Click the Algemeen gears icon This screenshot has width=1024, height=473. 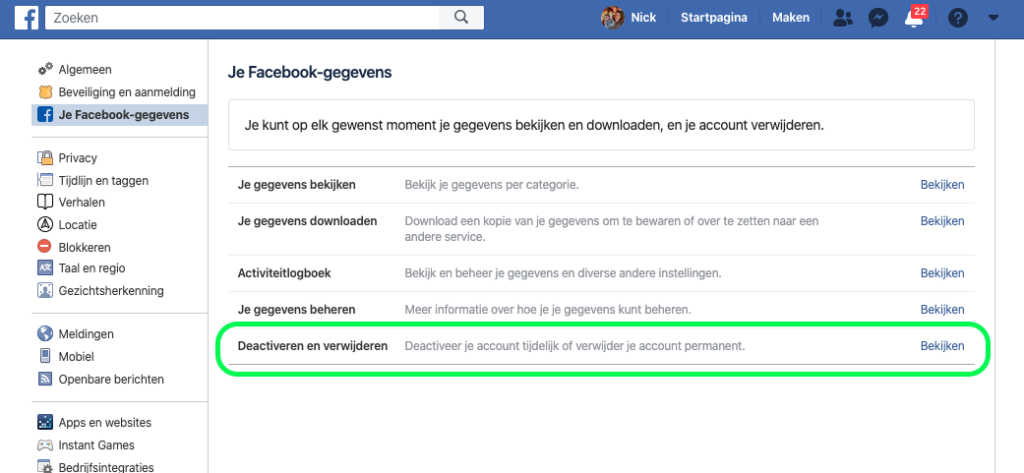(x=45, y=69)
